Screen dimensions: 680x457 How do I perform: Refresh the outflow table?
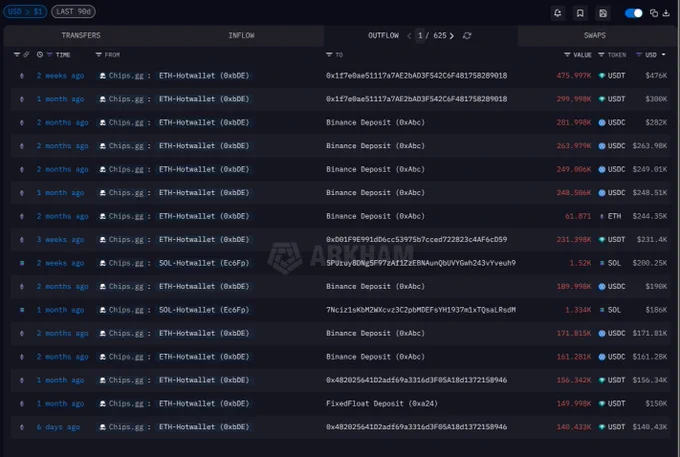[x=467, y=36]
